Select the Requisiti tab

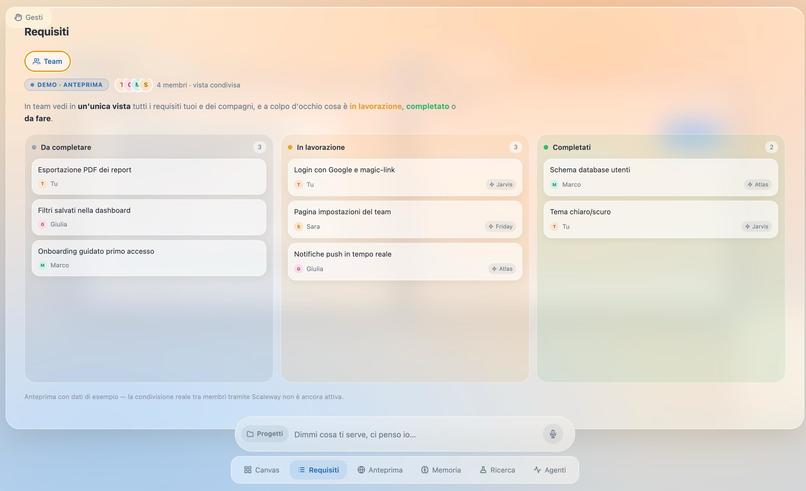click(x=318, y=470)
